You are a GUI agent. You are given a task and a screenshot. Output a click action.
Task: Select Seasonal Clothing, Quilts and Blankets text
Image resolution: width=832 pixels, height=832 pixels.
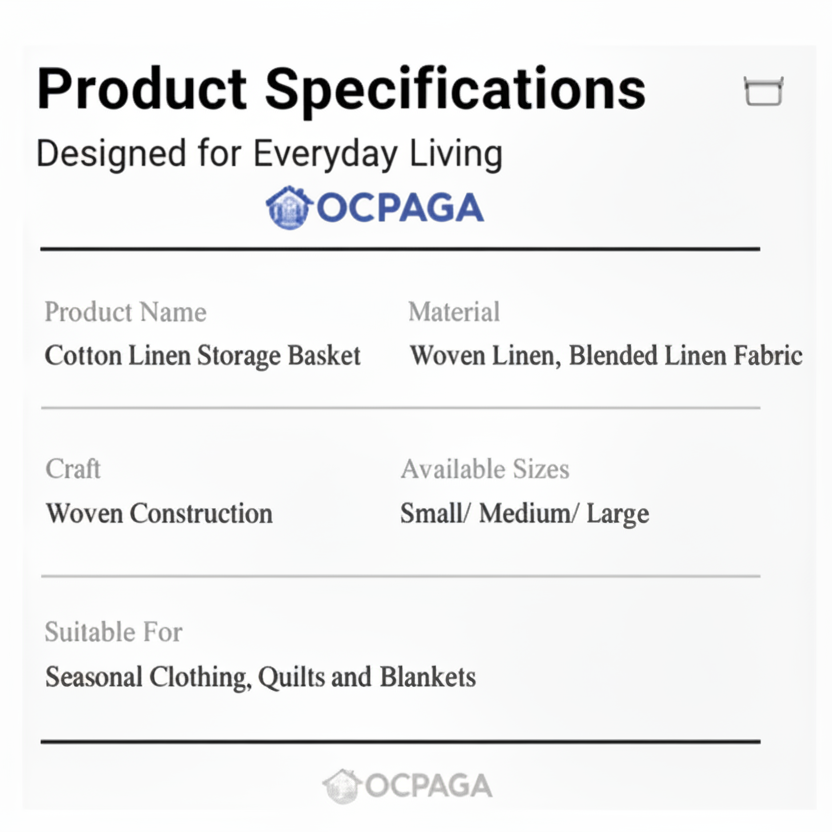(260, 677)
